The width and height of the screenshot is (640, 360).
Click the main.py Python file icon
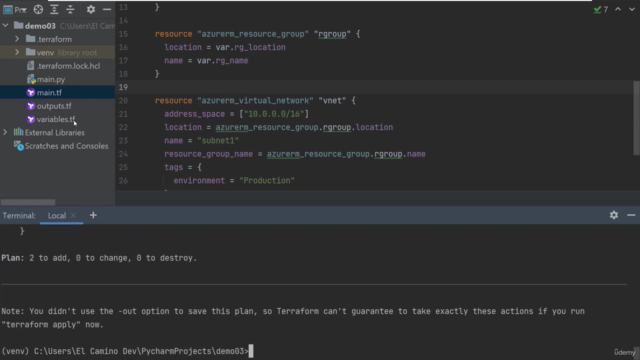[31, 79]
